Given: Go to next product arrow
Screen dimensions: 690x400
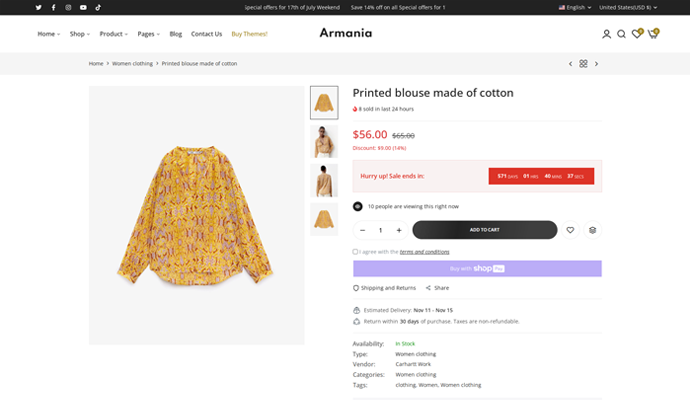Looking at the screenshot, I should click(x=597, y=63).
